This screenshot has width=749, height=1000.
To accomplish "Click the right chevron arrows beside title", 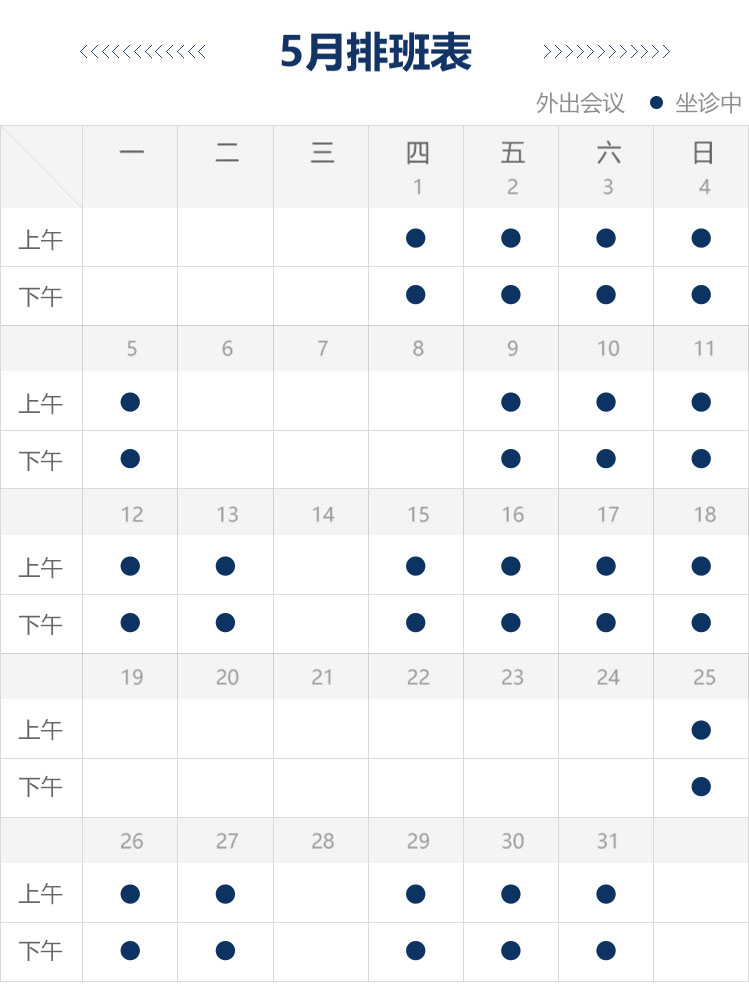I will (606, 52).
